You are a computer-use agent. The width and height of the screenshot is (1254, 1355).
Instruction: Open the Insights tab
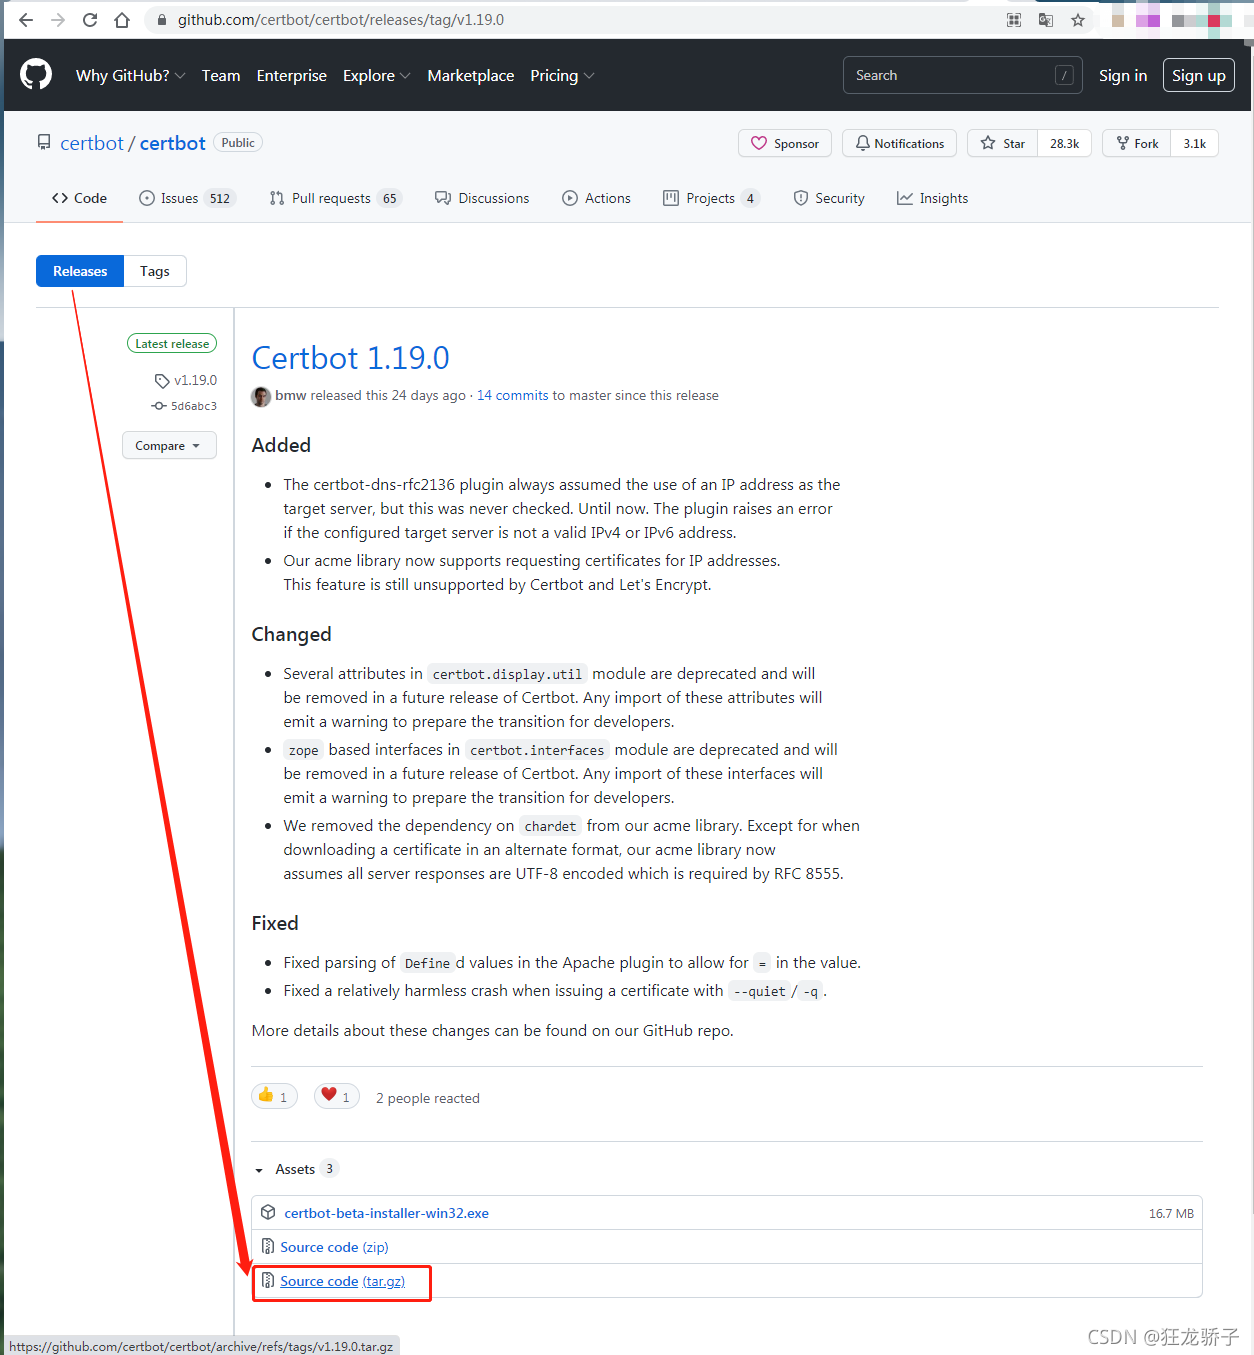point(932,198)
